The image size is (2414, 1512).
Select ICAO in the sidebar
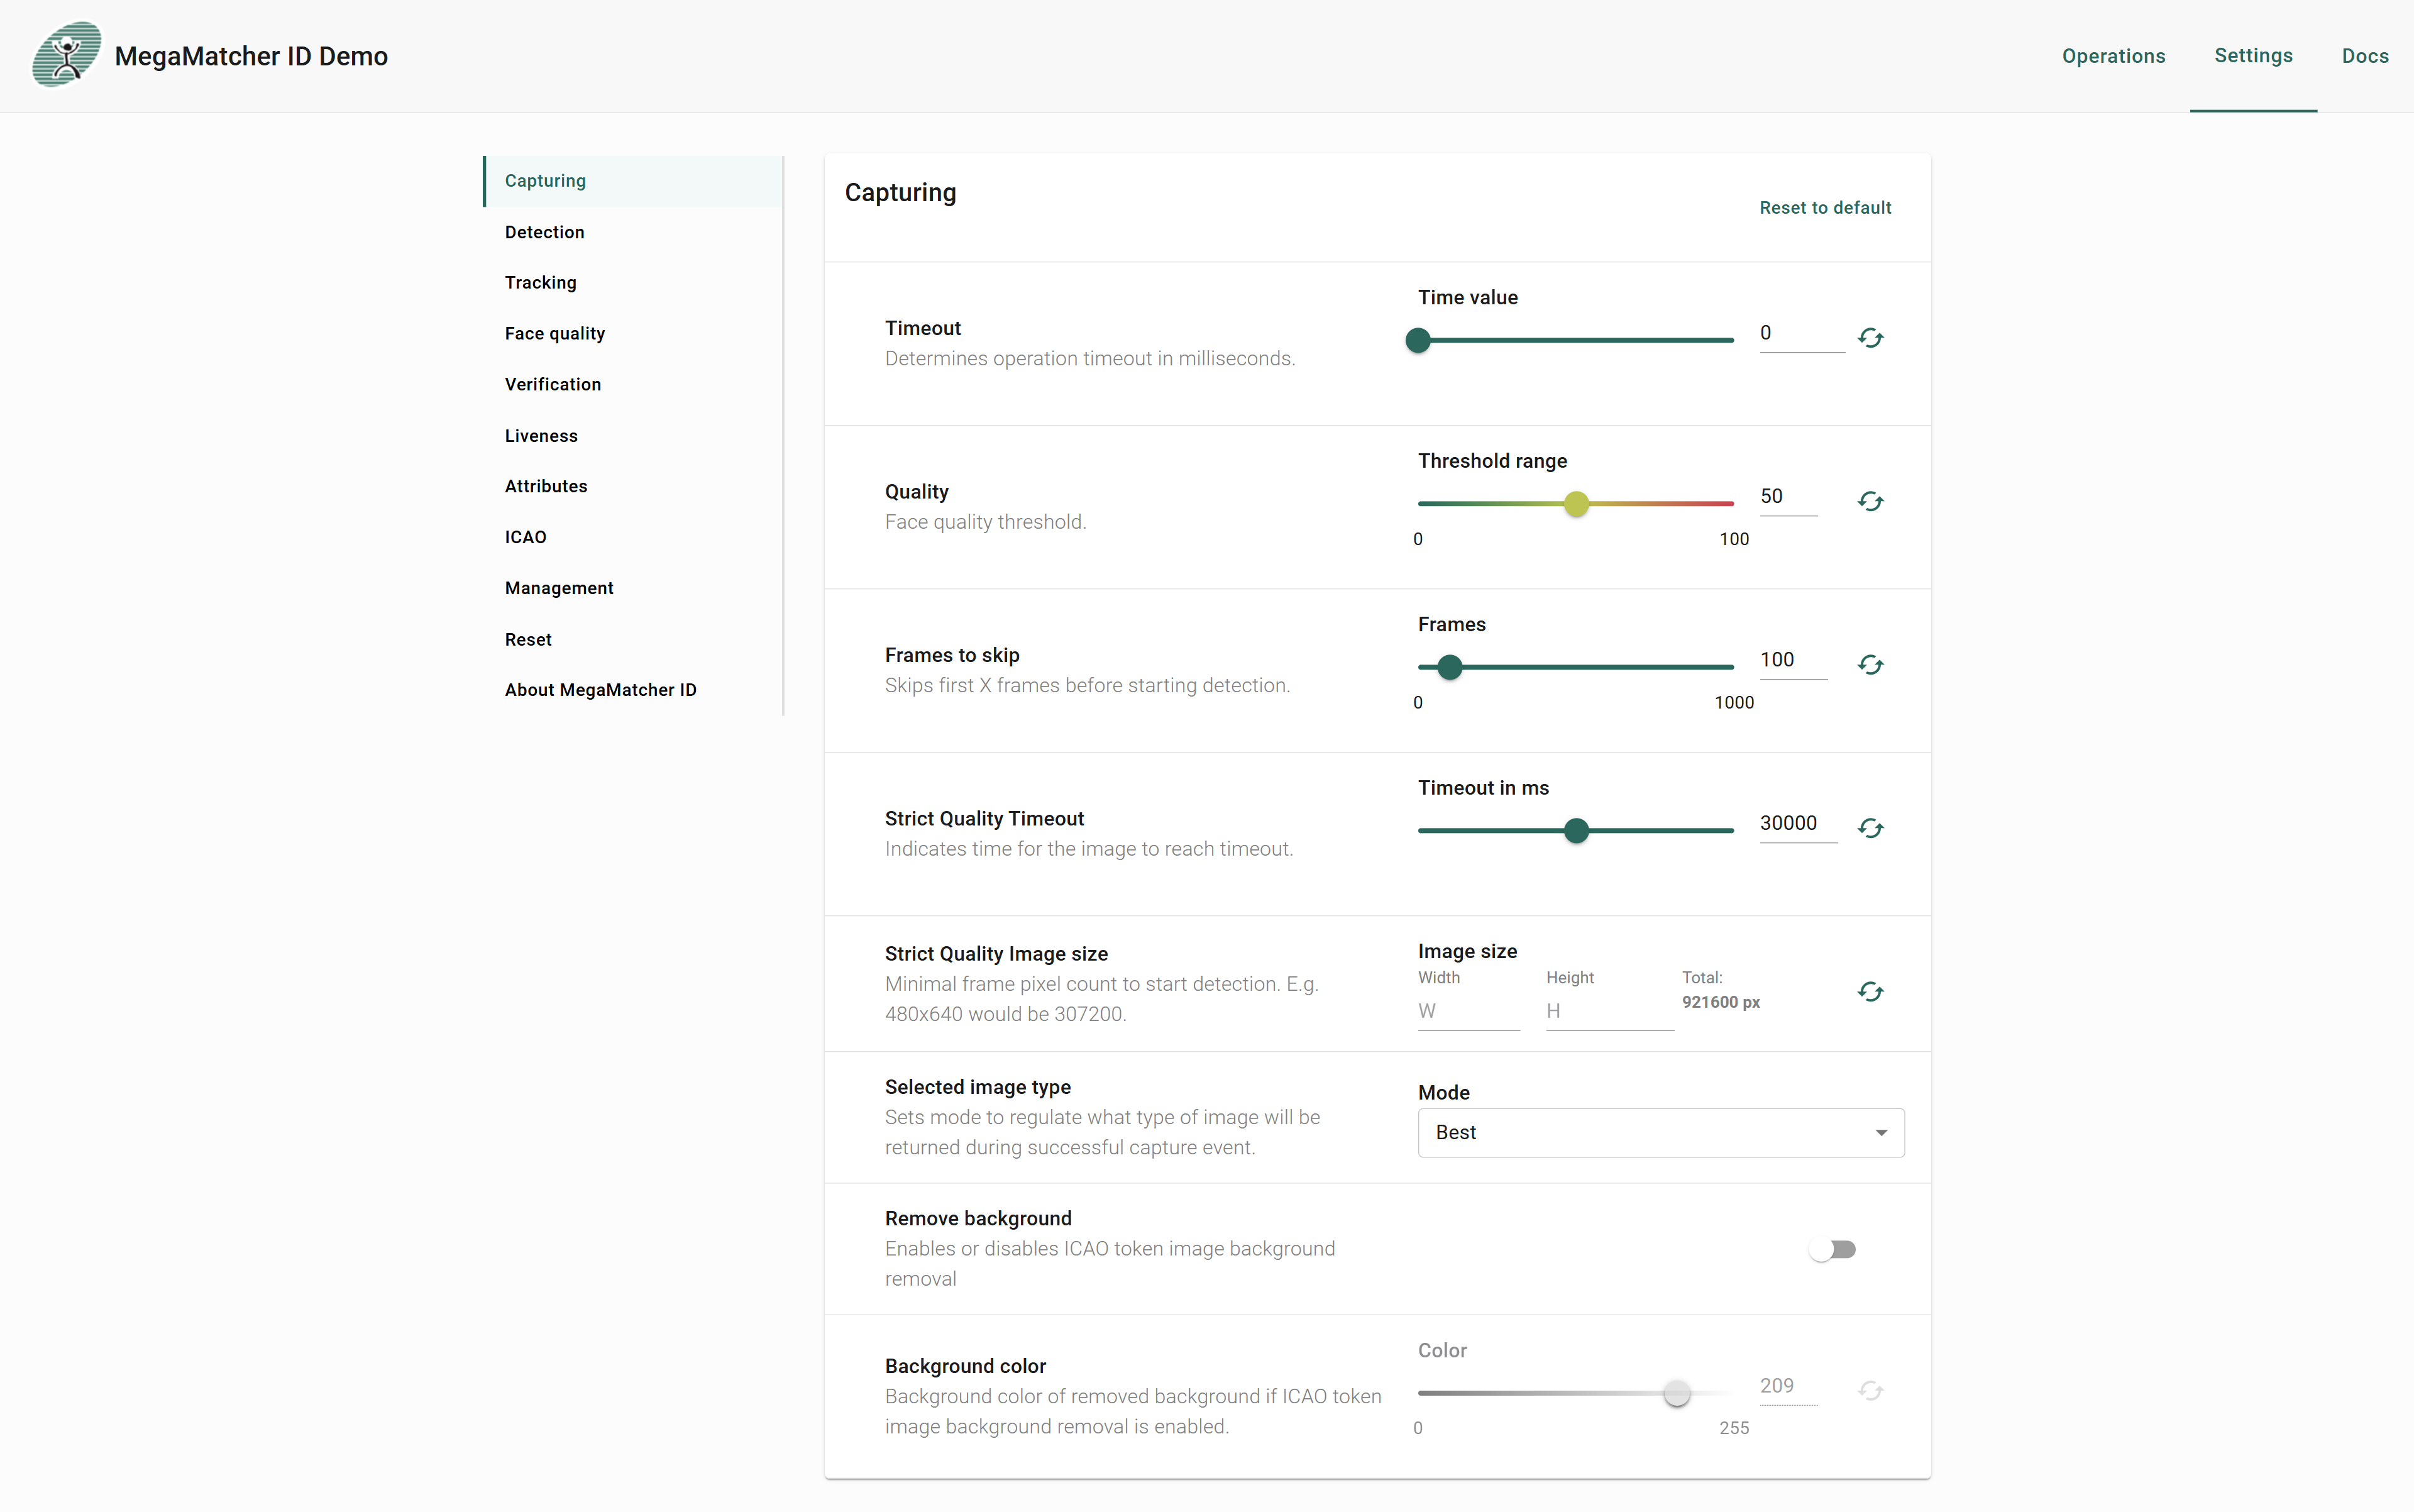634,538
